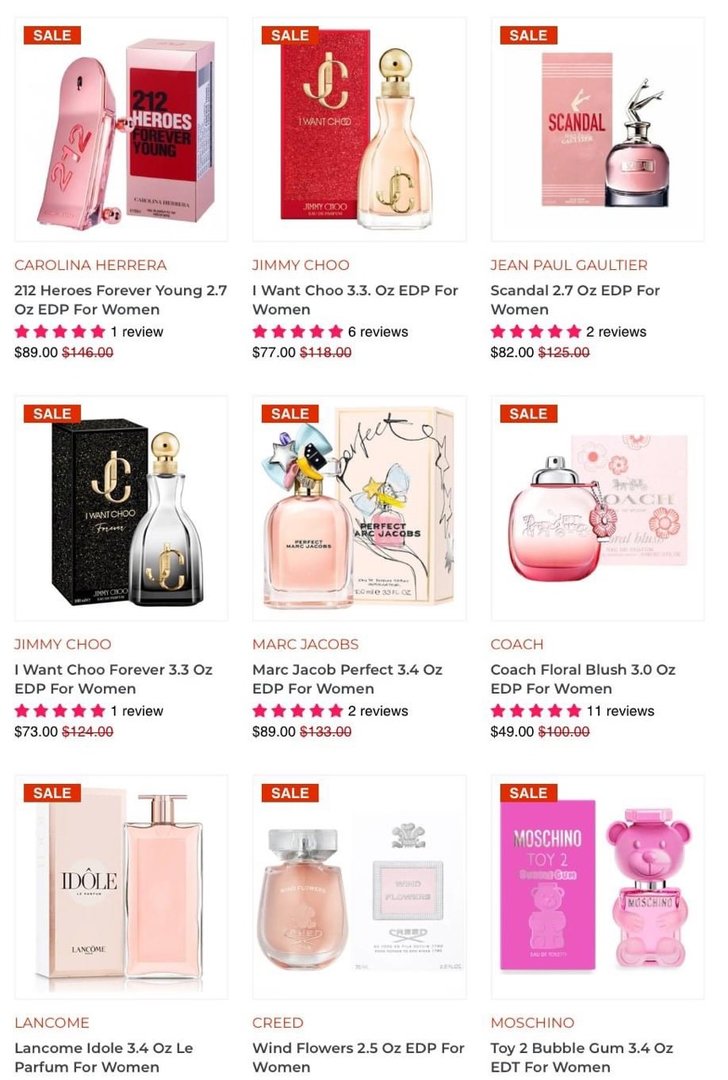The image size is (728, 1080).
Task: Open the JEAN PAUL GAULTIER brand link
Action: (x=569, y=265)
